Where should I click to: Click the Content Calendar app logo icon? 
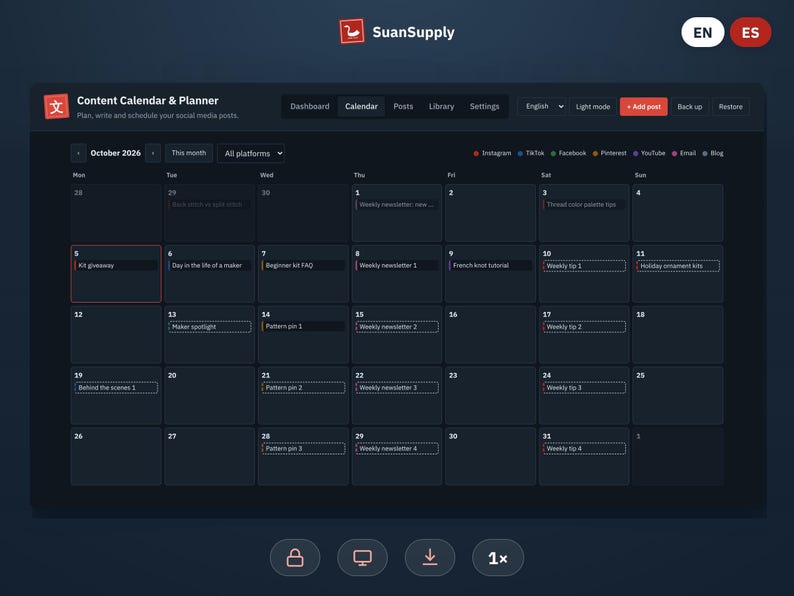click(56, 106)
